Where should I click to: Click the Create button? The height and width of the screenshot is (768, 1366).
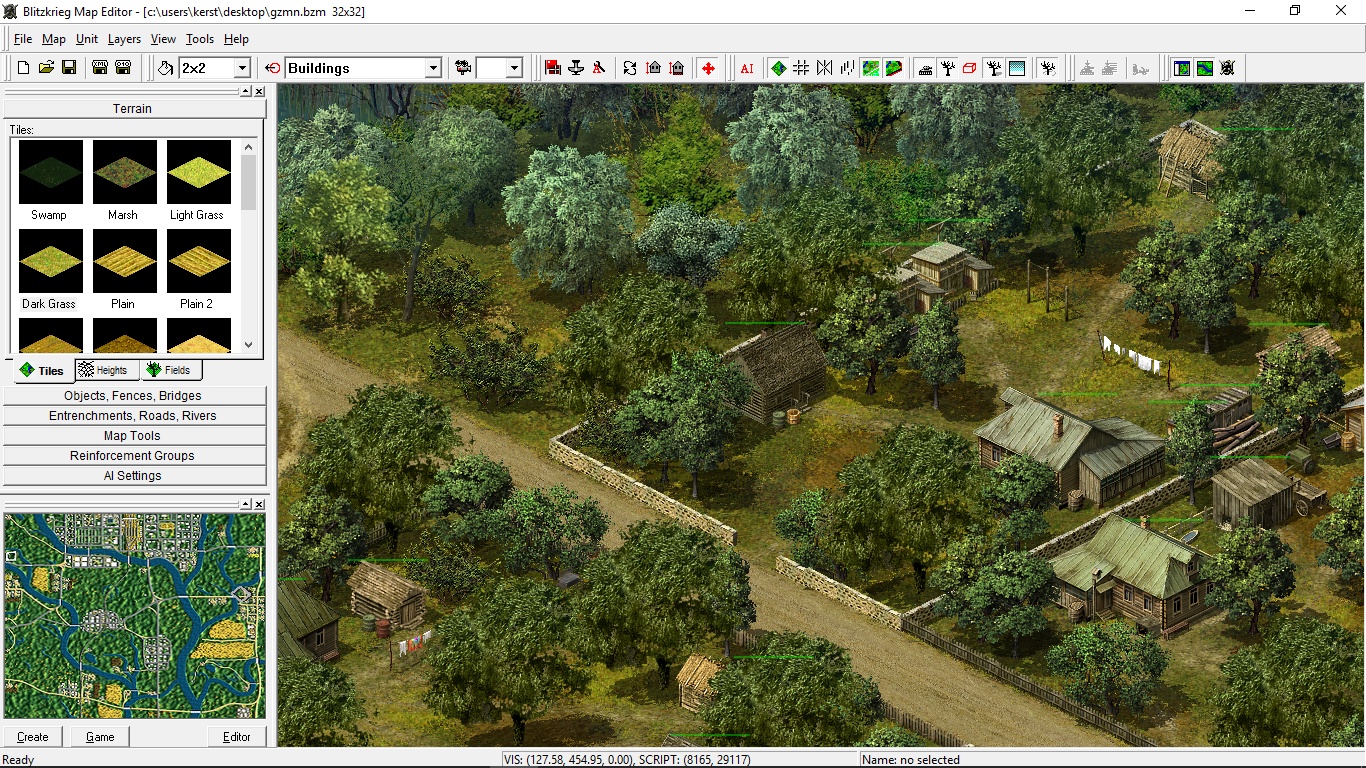coord(33,737)
